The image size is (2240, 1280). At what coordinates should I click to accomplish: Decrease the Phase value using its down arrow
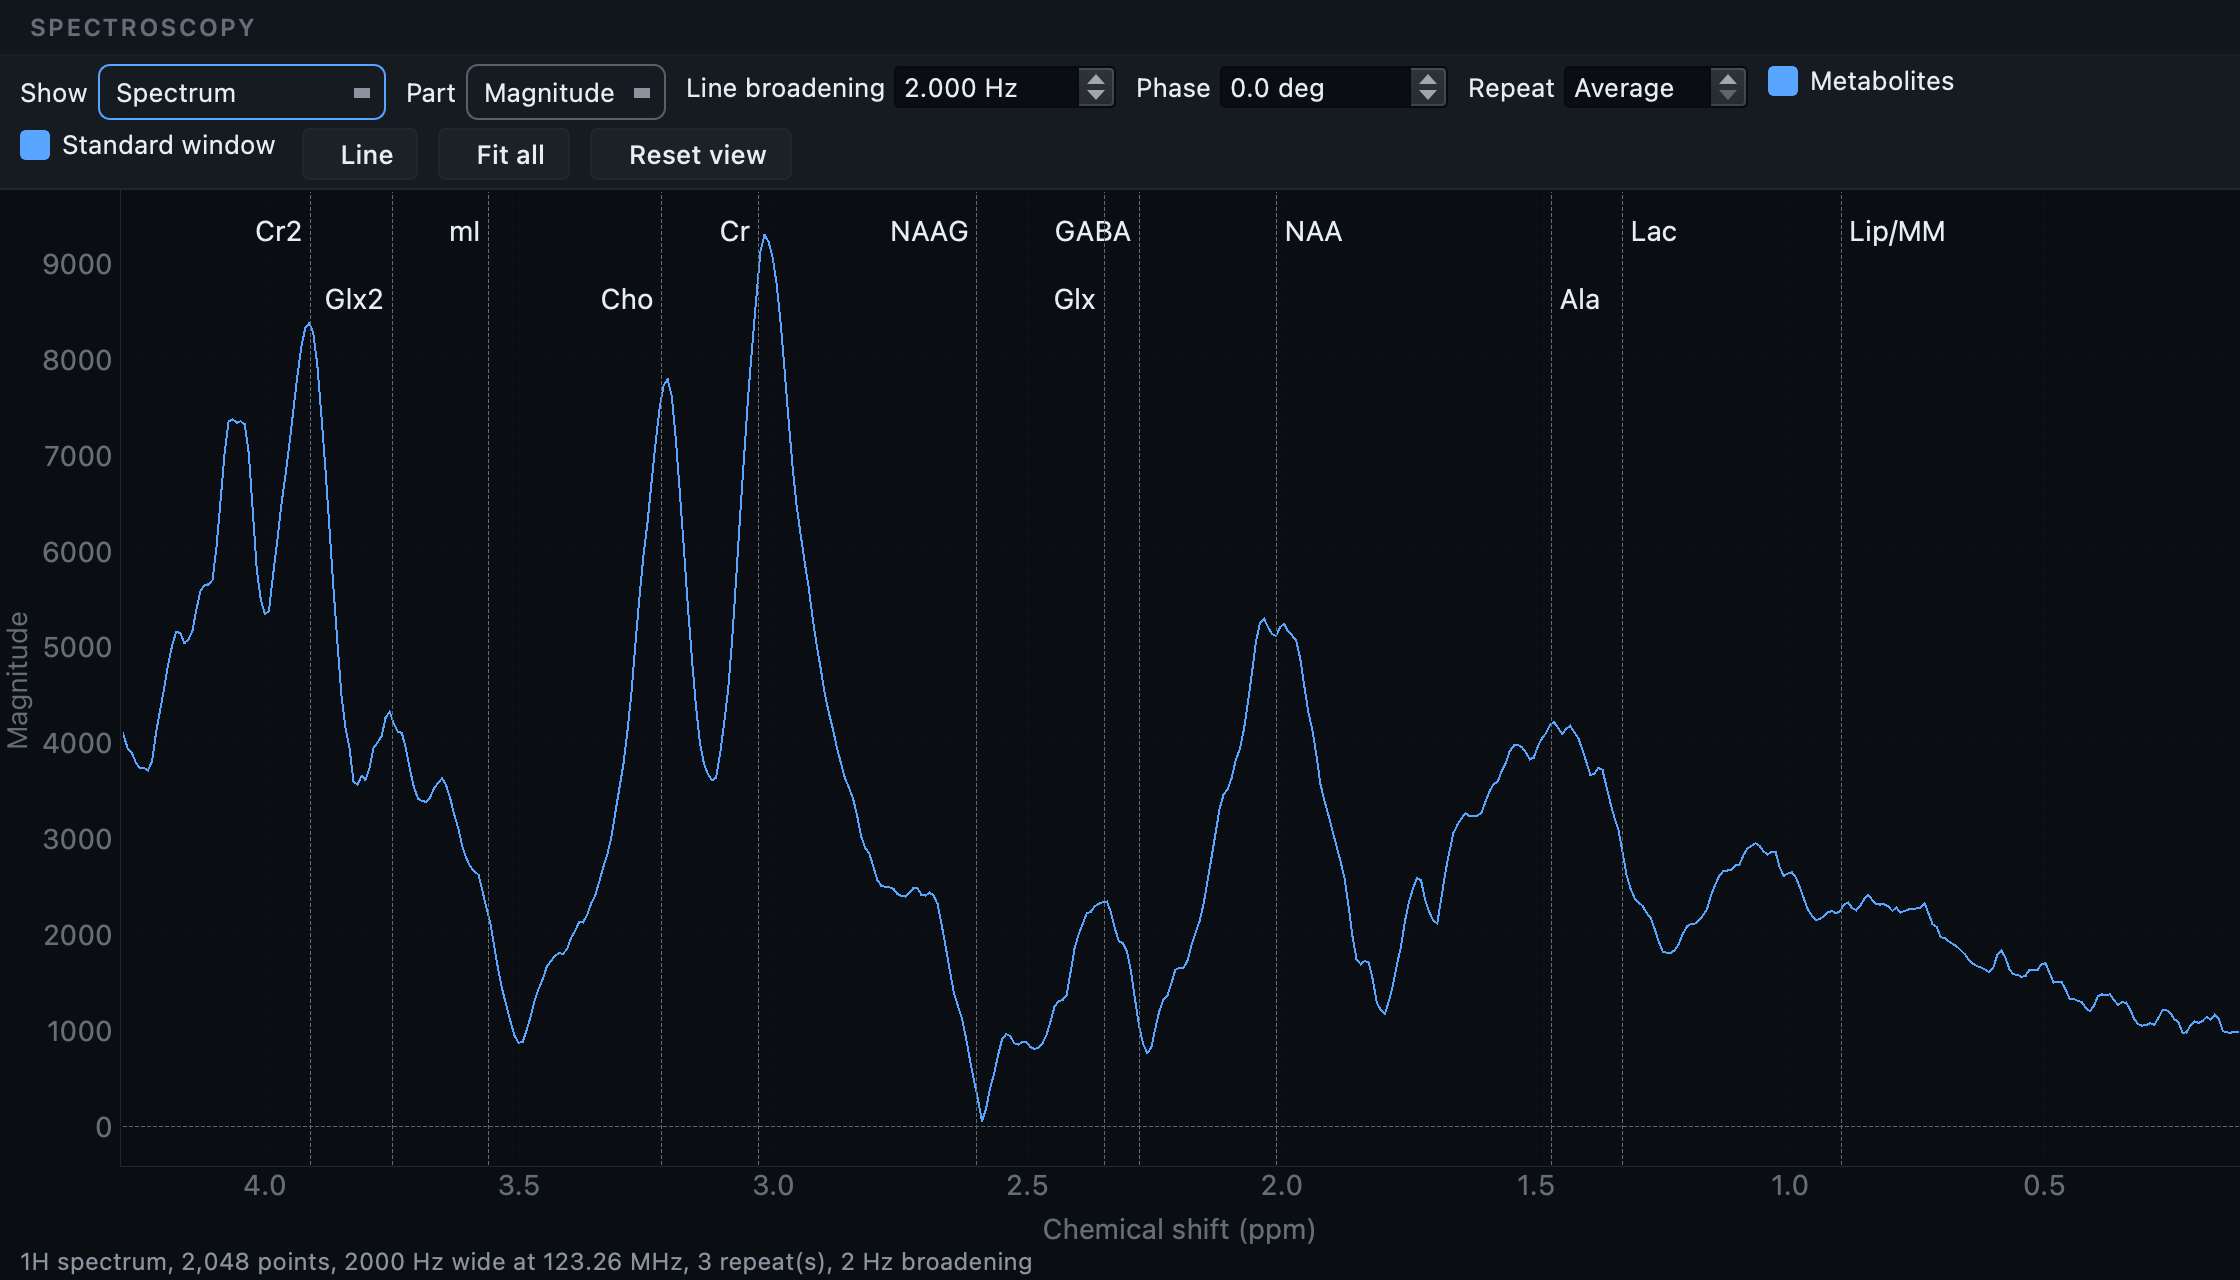coord(1428,97)
